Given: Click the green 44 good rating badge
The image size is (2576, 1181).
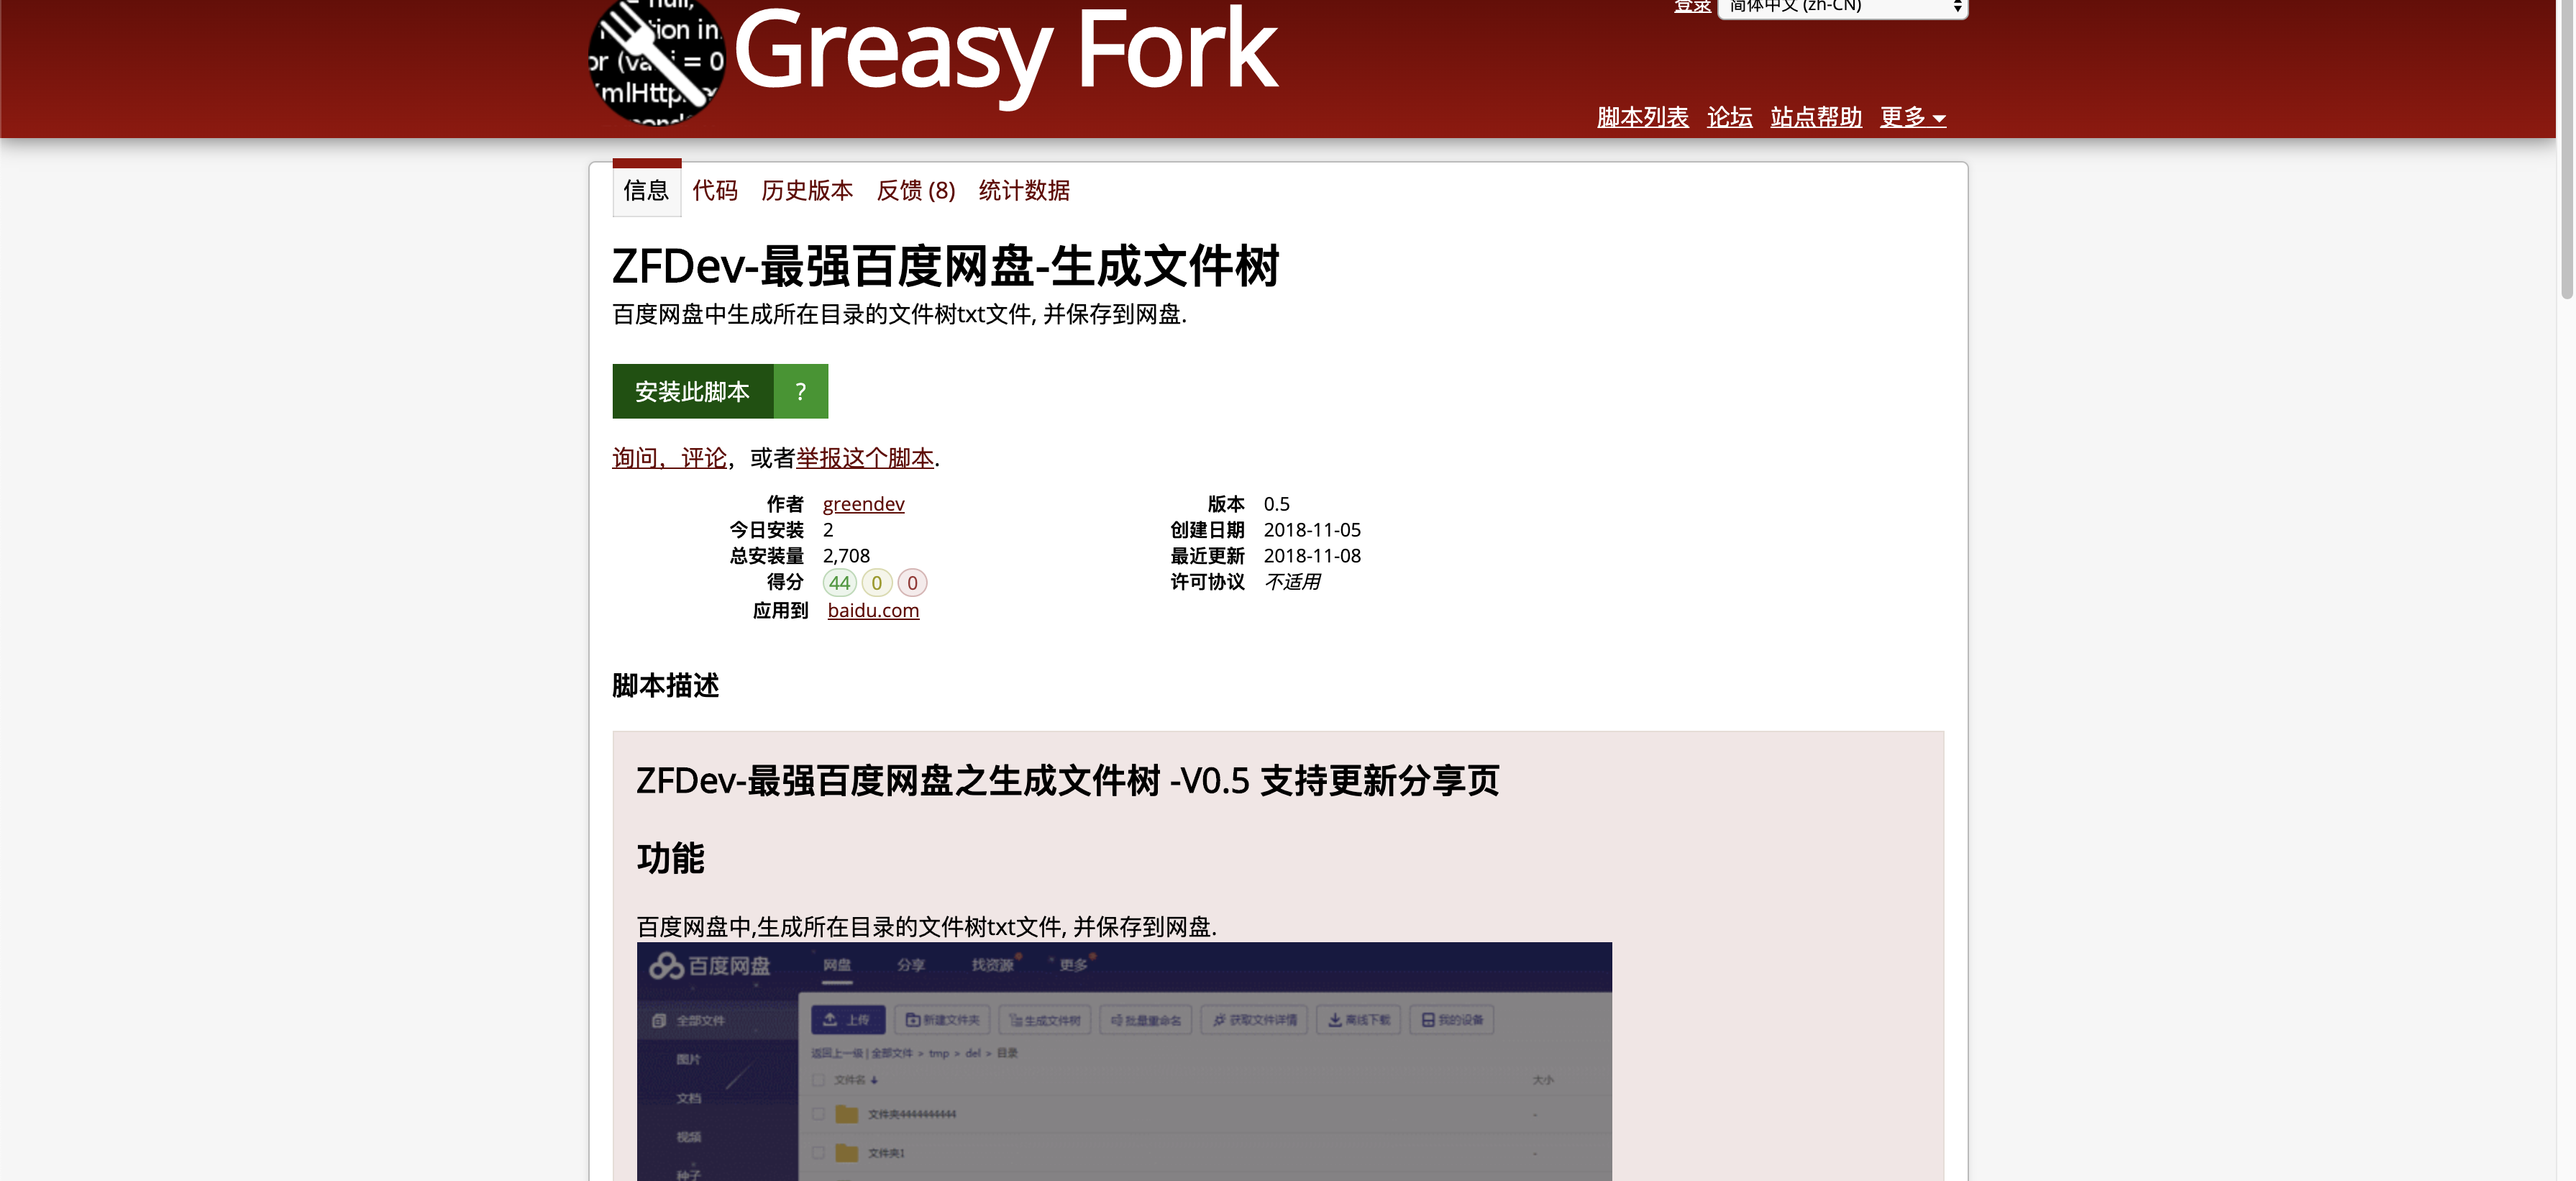Looking at the screenshot, I should [x=839, y=583].
